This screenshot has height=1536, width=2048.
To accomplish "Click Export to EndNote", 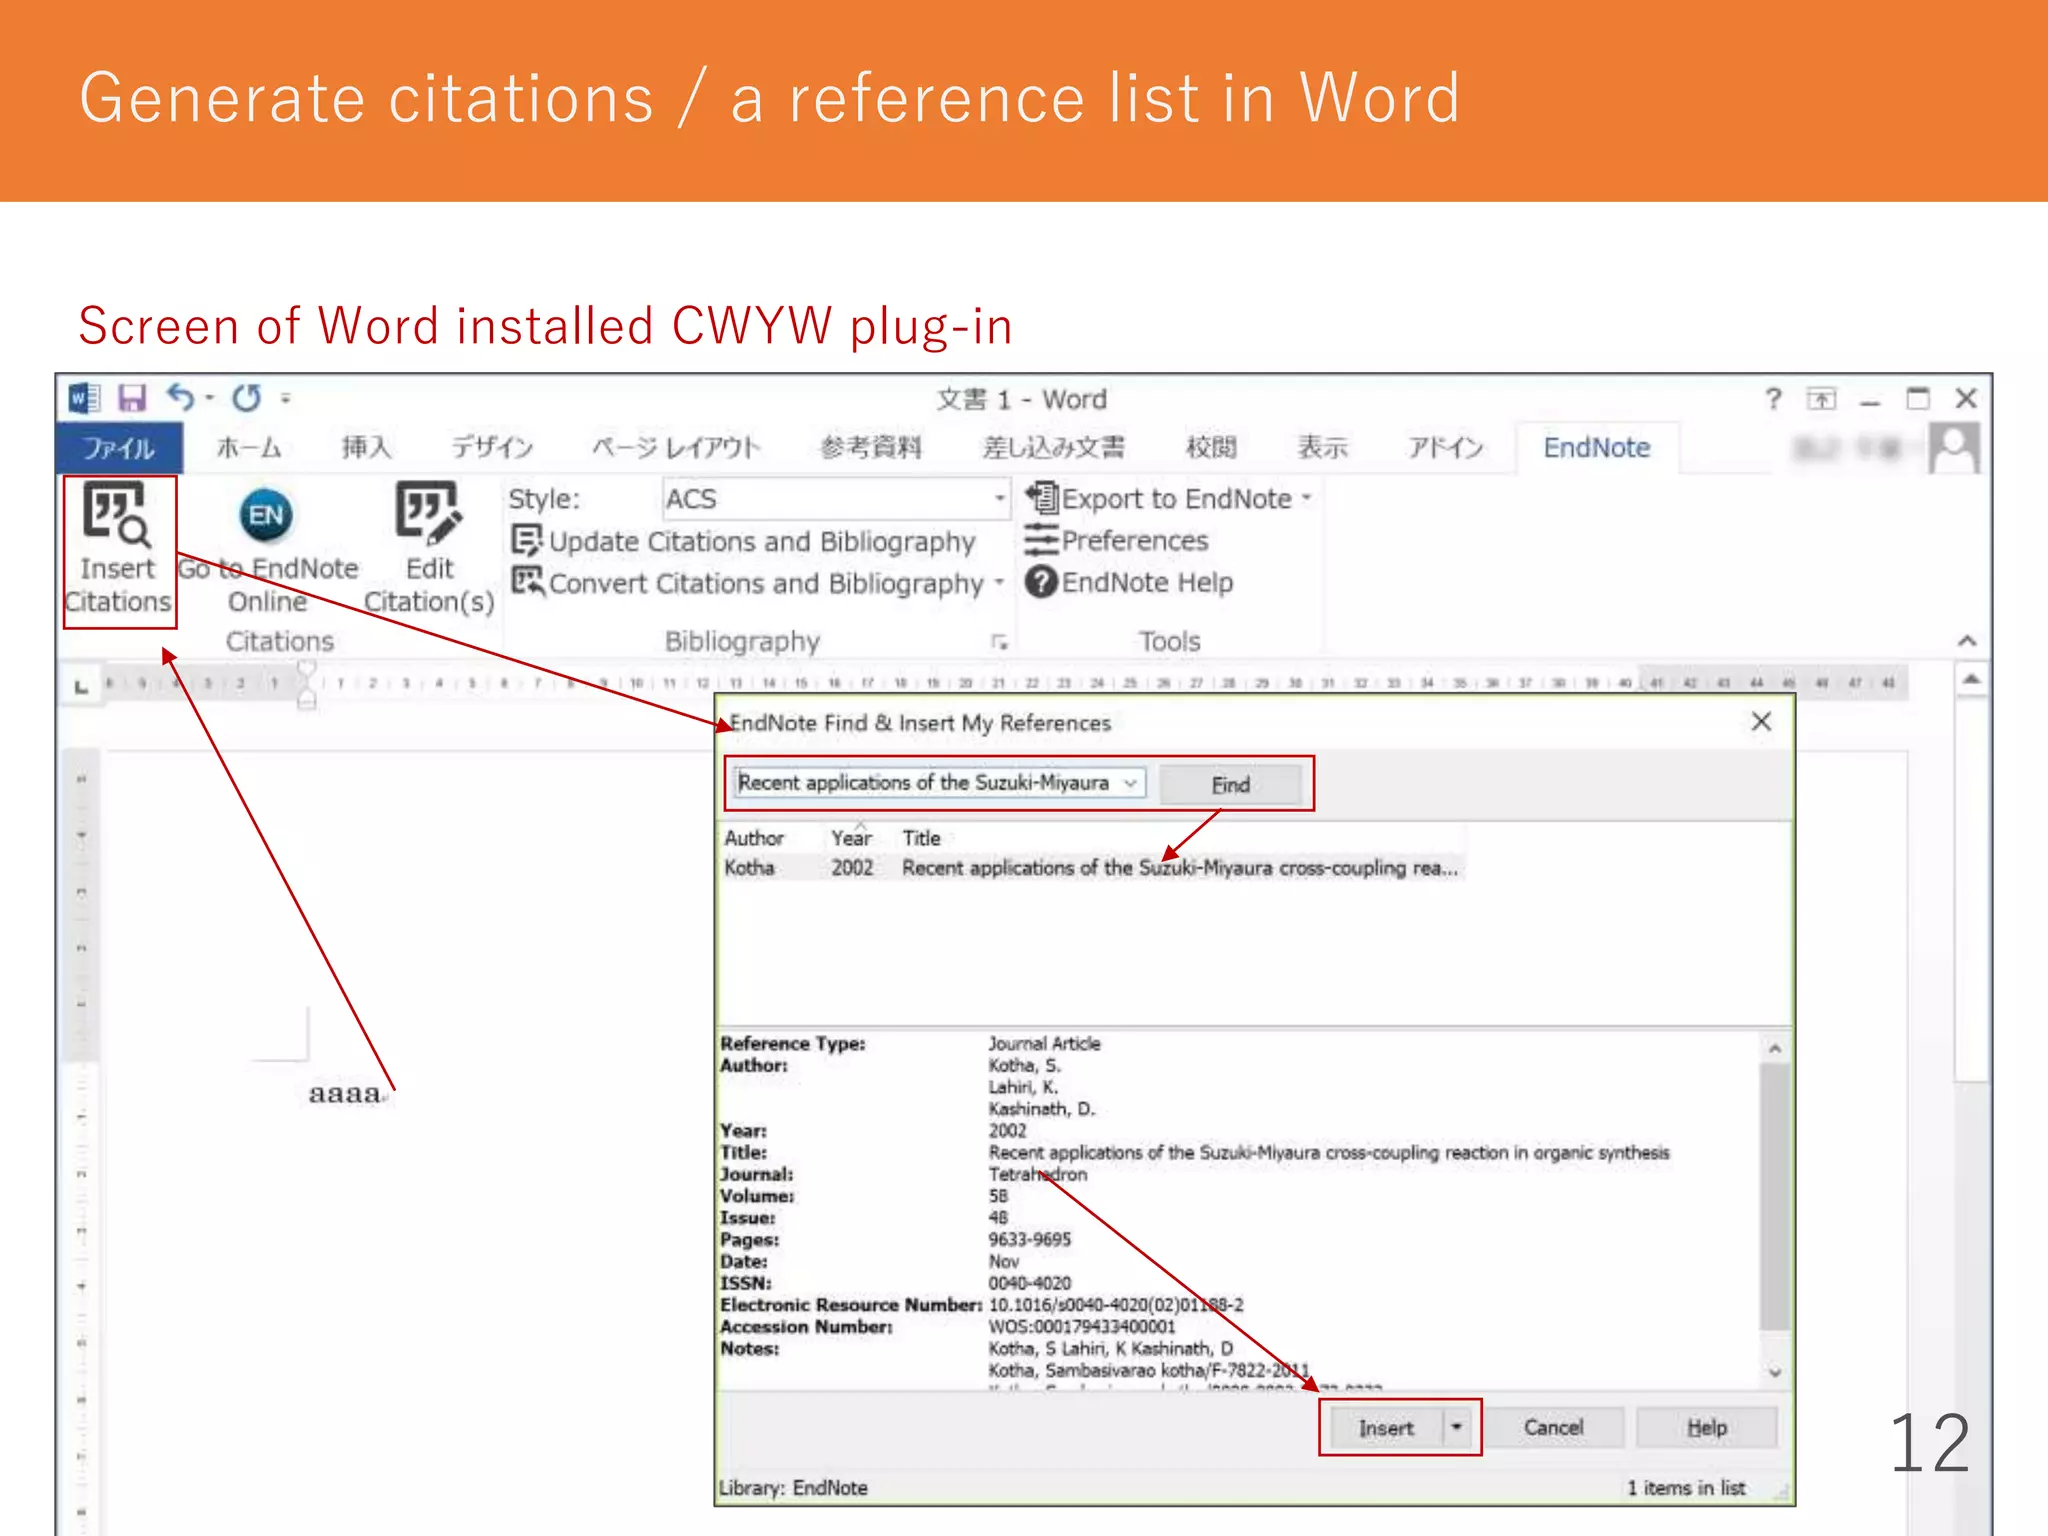I will click(1159, 498).
